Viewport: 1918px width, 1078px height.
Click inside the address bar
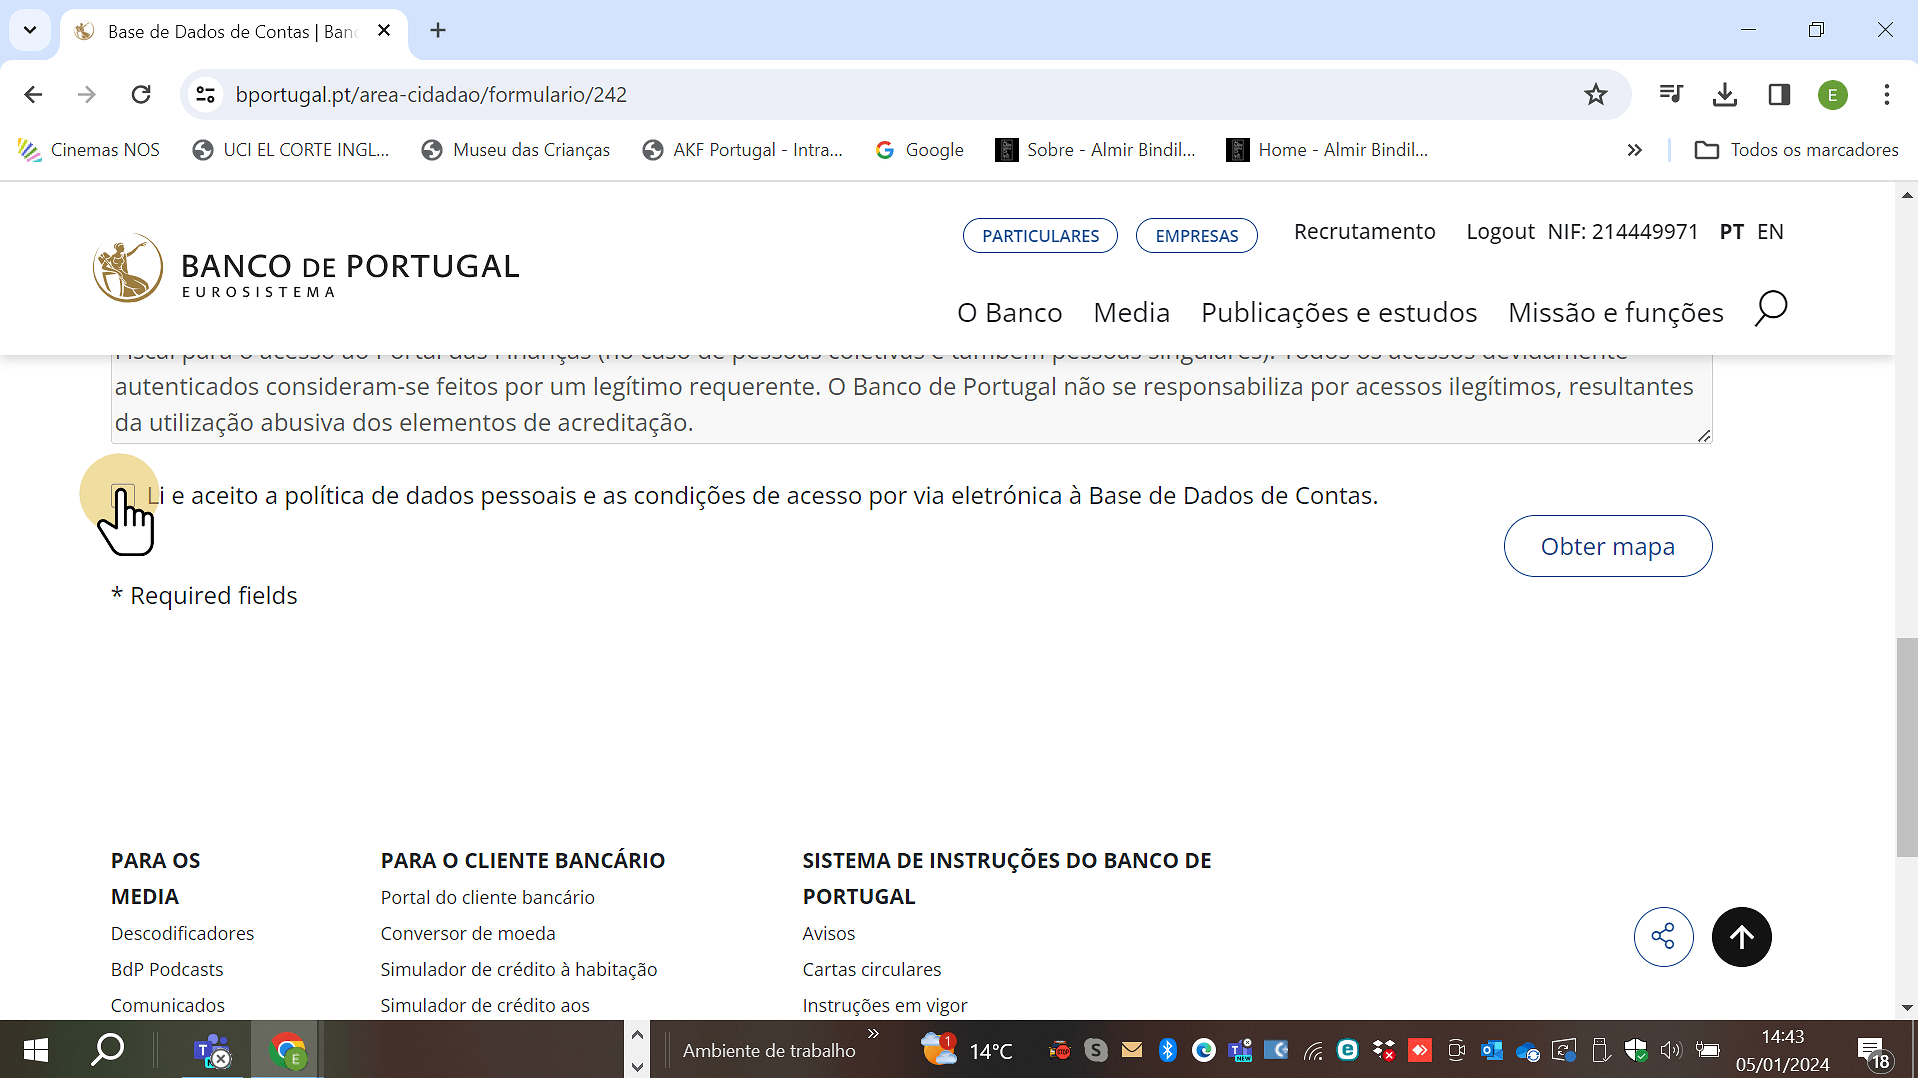click(700, 94)
